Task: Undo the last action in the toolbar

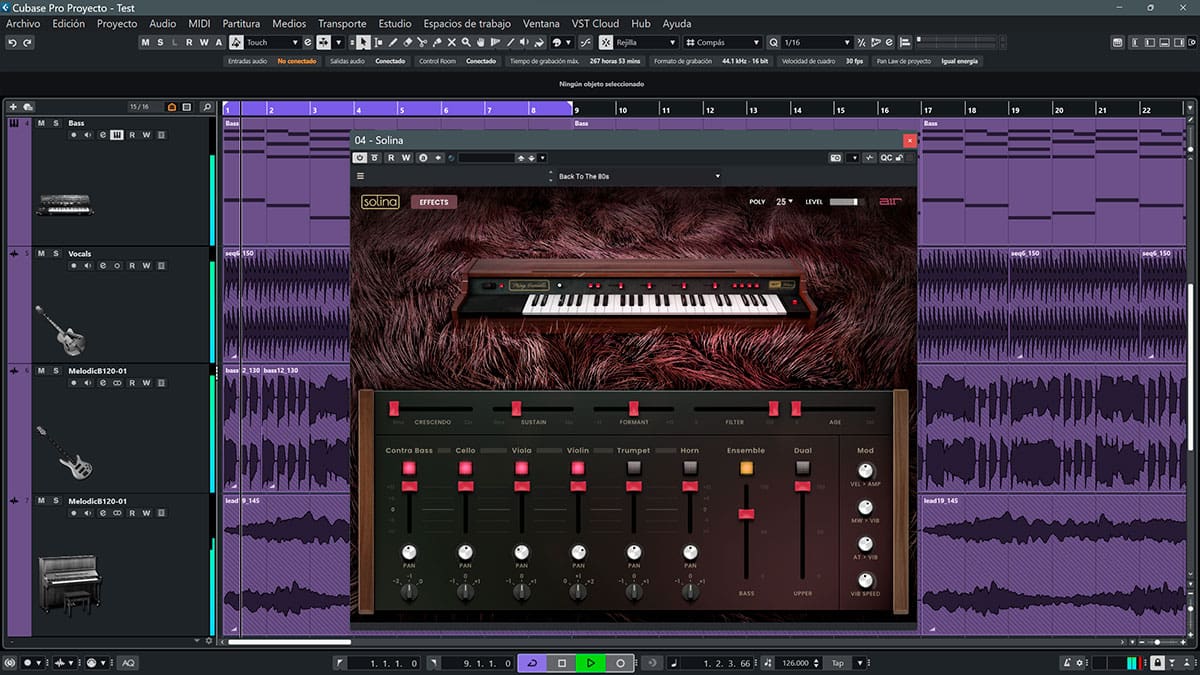Action: 12,43
